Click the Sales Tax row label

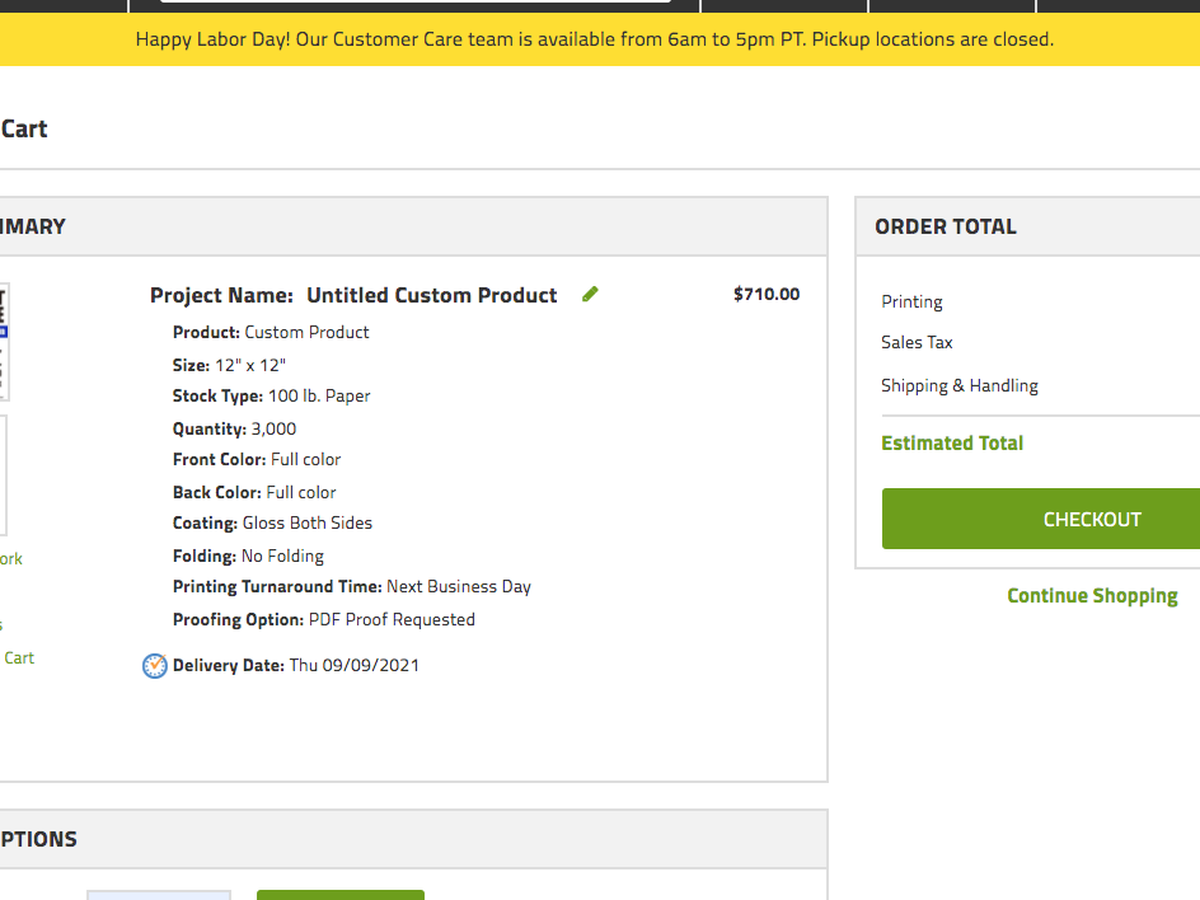click(916, 342)
